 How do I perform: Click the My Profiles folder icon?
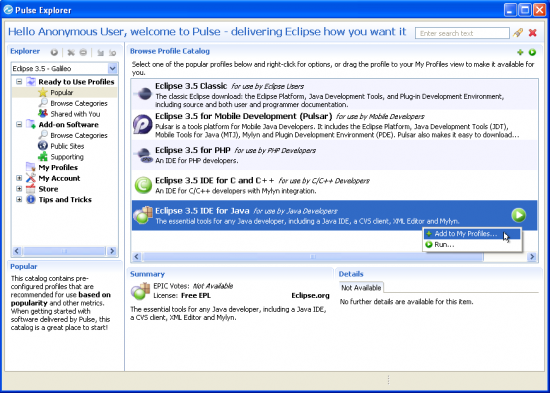click(31, 167)
